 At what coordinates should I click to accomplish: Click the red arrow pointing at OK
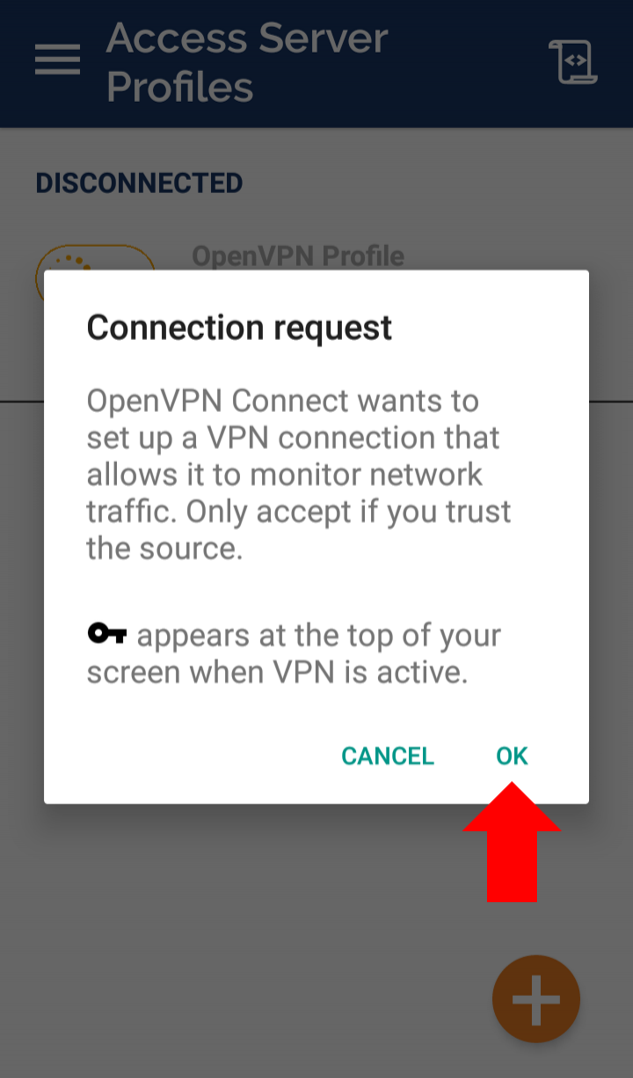512,841
